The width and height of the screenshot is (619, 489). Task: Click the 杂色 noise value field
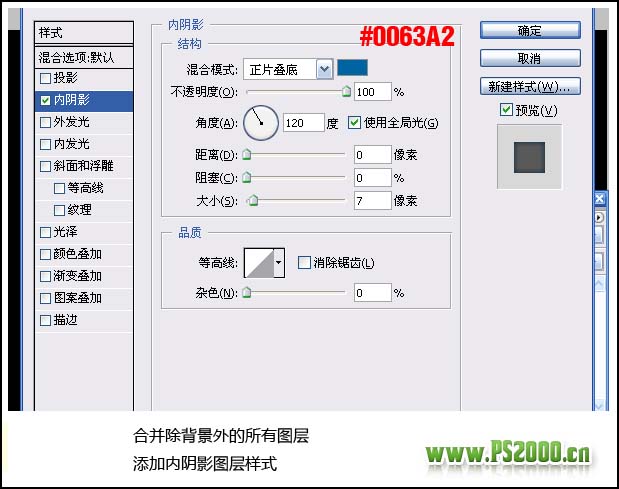pos(373,293)
